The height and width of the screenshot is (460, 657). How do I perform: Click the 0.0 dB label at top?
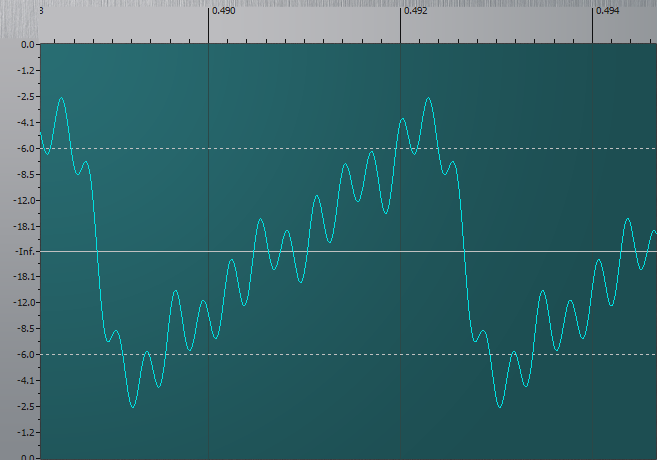[28, 45]
